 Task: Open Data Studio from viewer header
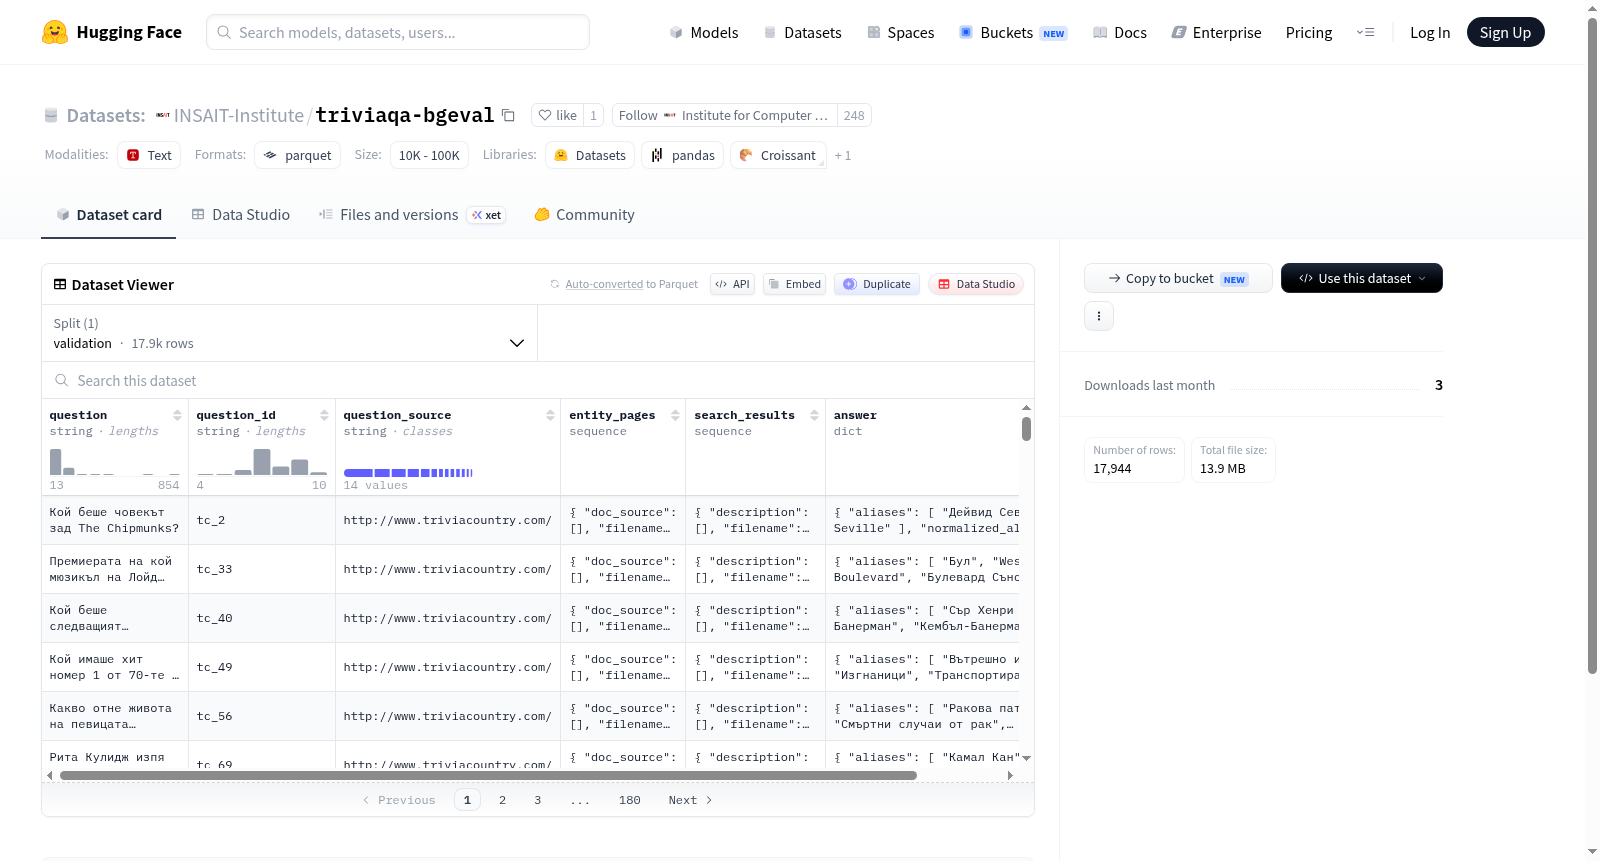976,284
